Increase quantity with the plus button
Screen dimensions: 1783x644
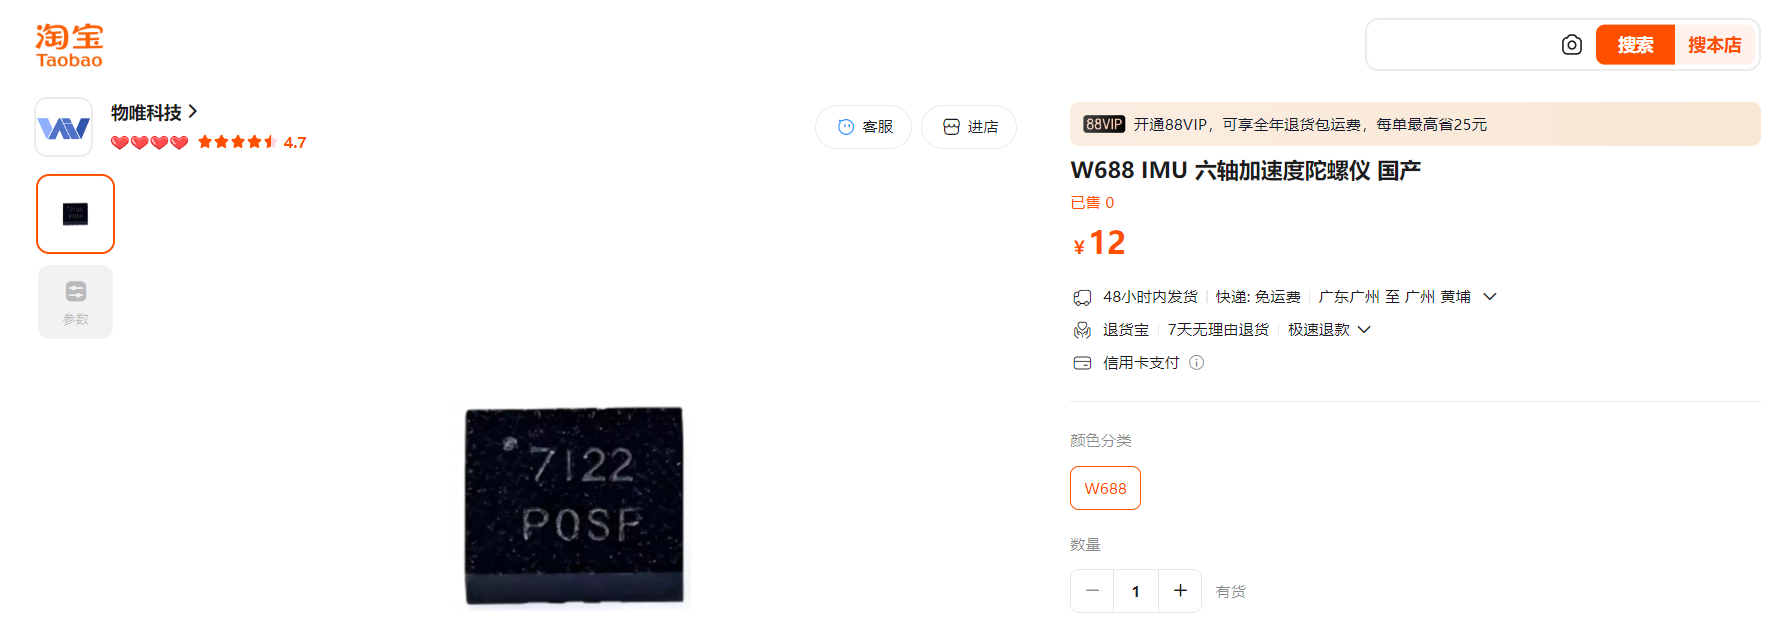[1180, 591]
